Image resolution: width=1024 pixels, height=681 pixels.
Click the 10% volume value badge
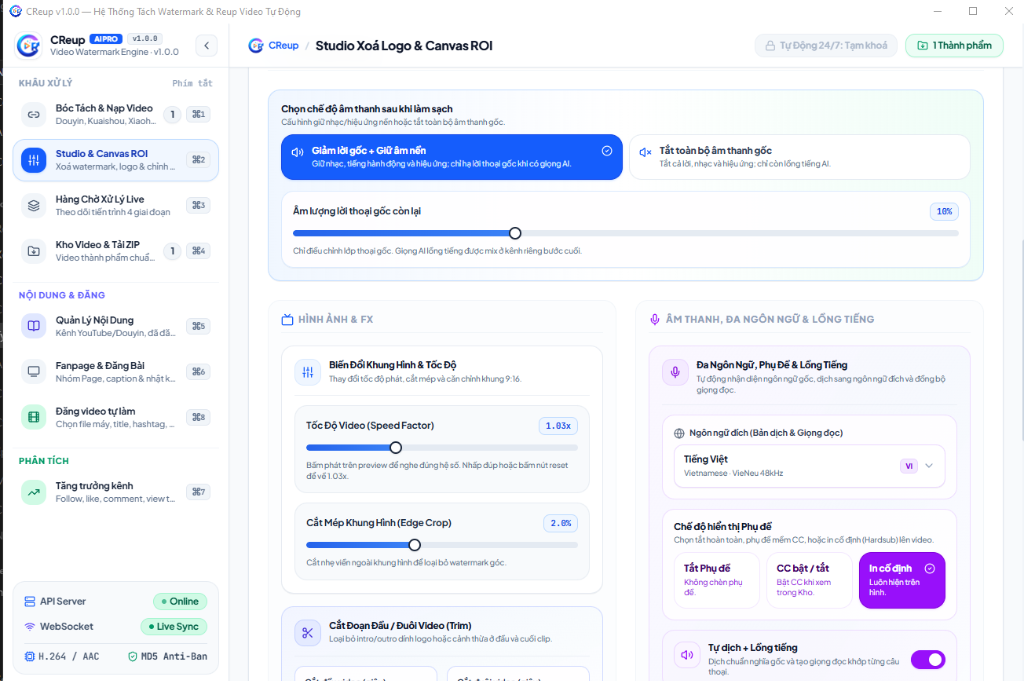944,212
